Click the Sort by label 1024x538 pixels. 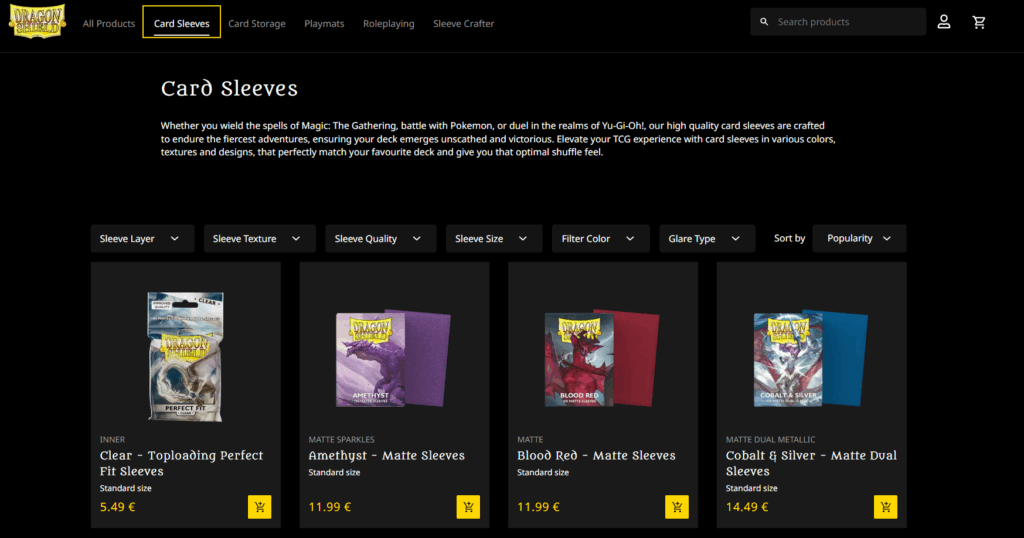pyautogui.click(x=790, y=238)
